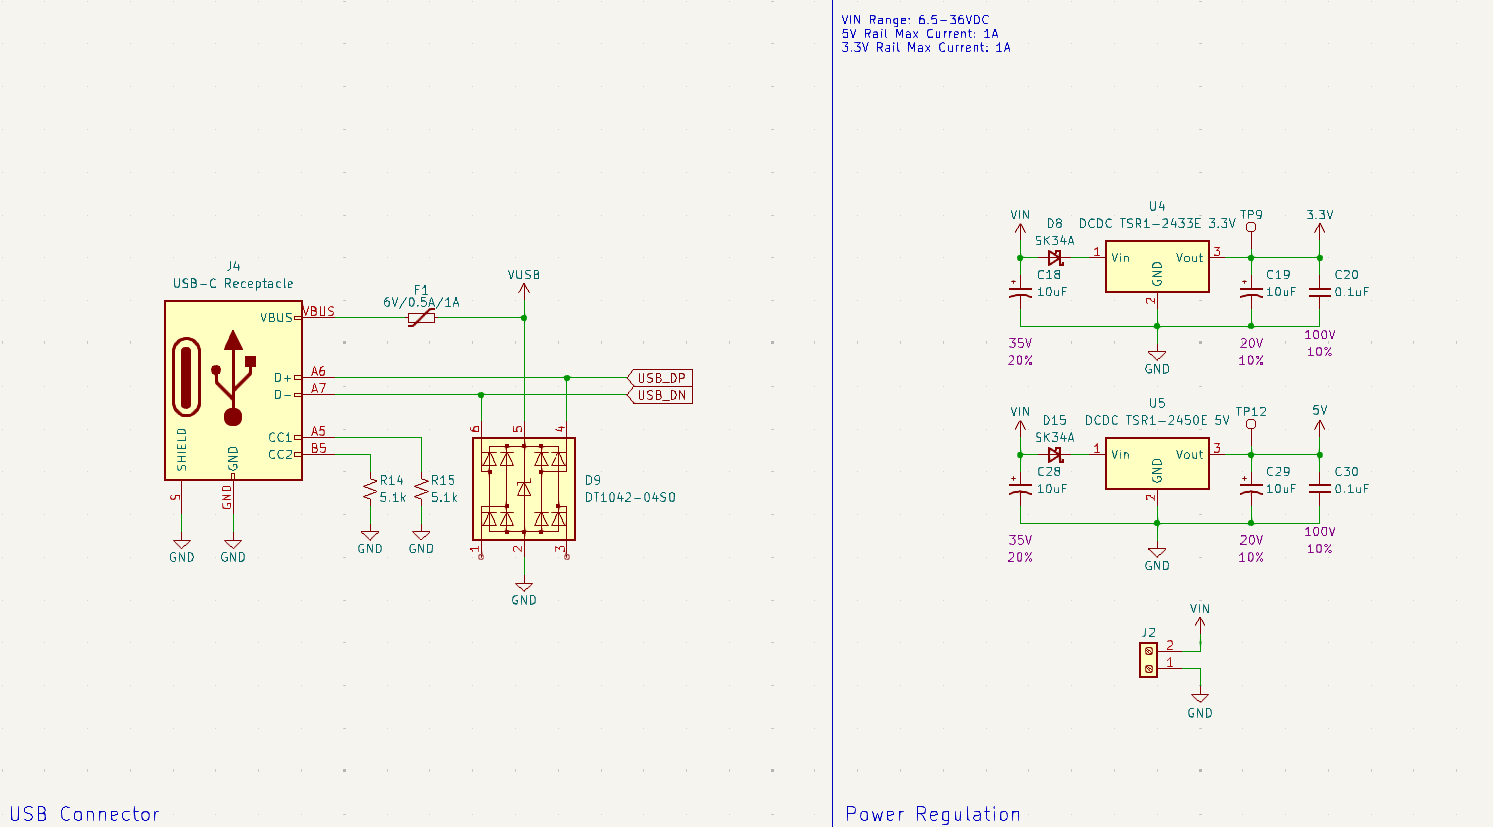Select resistor R15 symbol
The image size is (1493, 827).
click(421, 490)
